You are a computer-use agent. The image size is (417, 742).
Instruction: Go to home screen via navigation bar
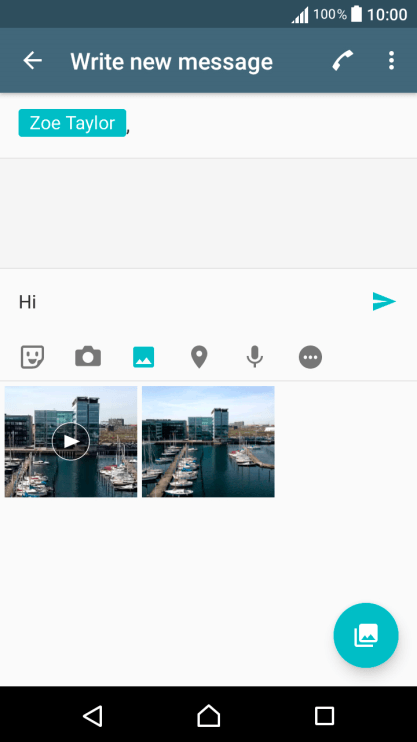209,716
